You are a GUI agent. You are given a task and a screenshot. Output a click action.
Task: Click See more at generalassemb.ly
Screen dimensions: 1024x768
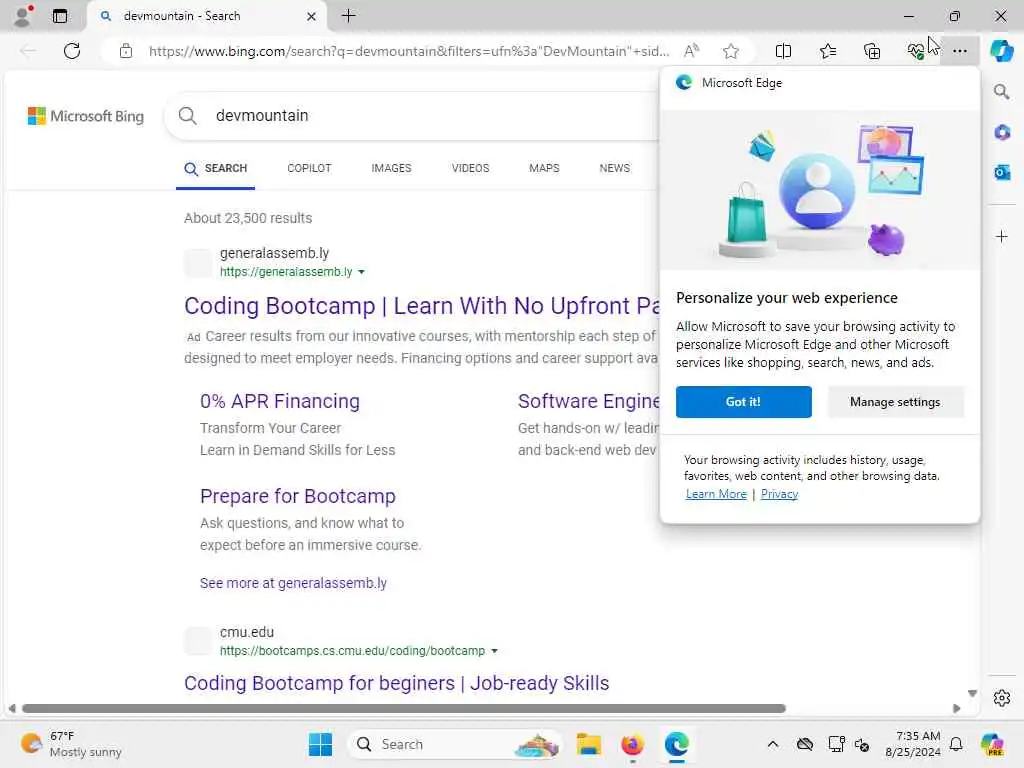click(x=293, y=583)
